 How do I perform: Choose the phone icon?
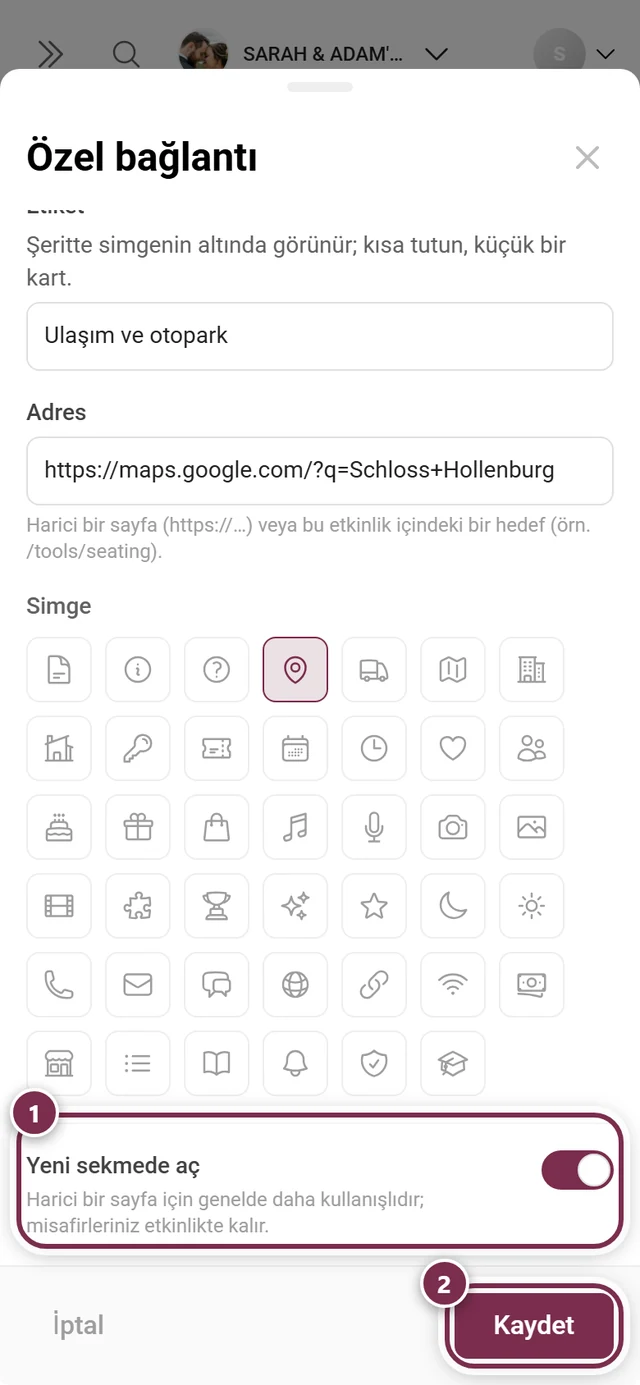pyautogui.click(x=59, y=985)
